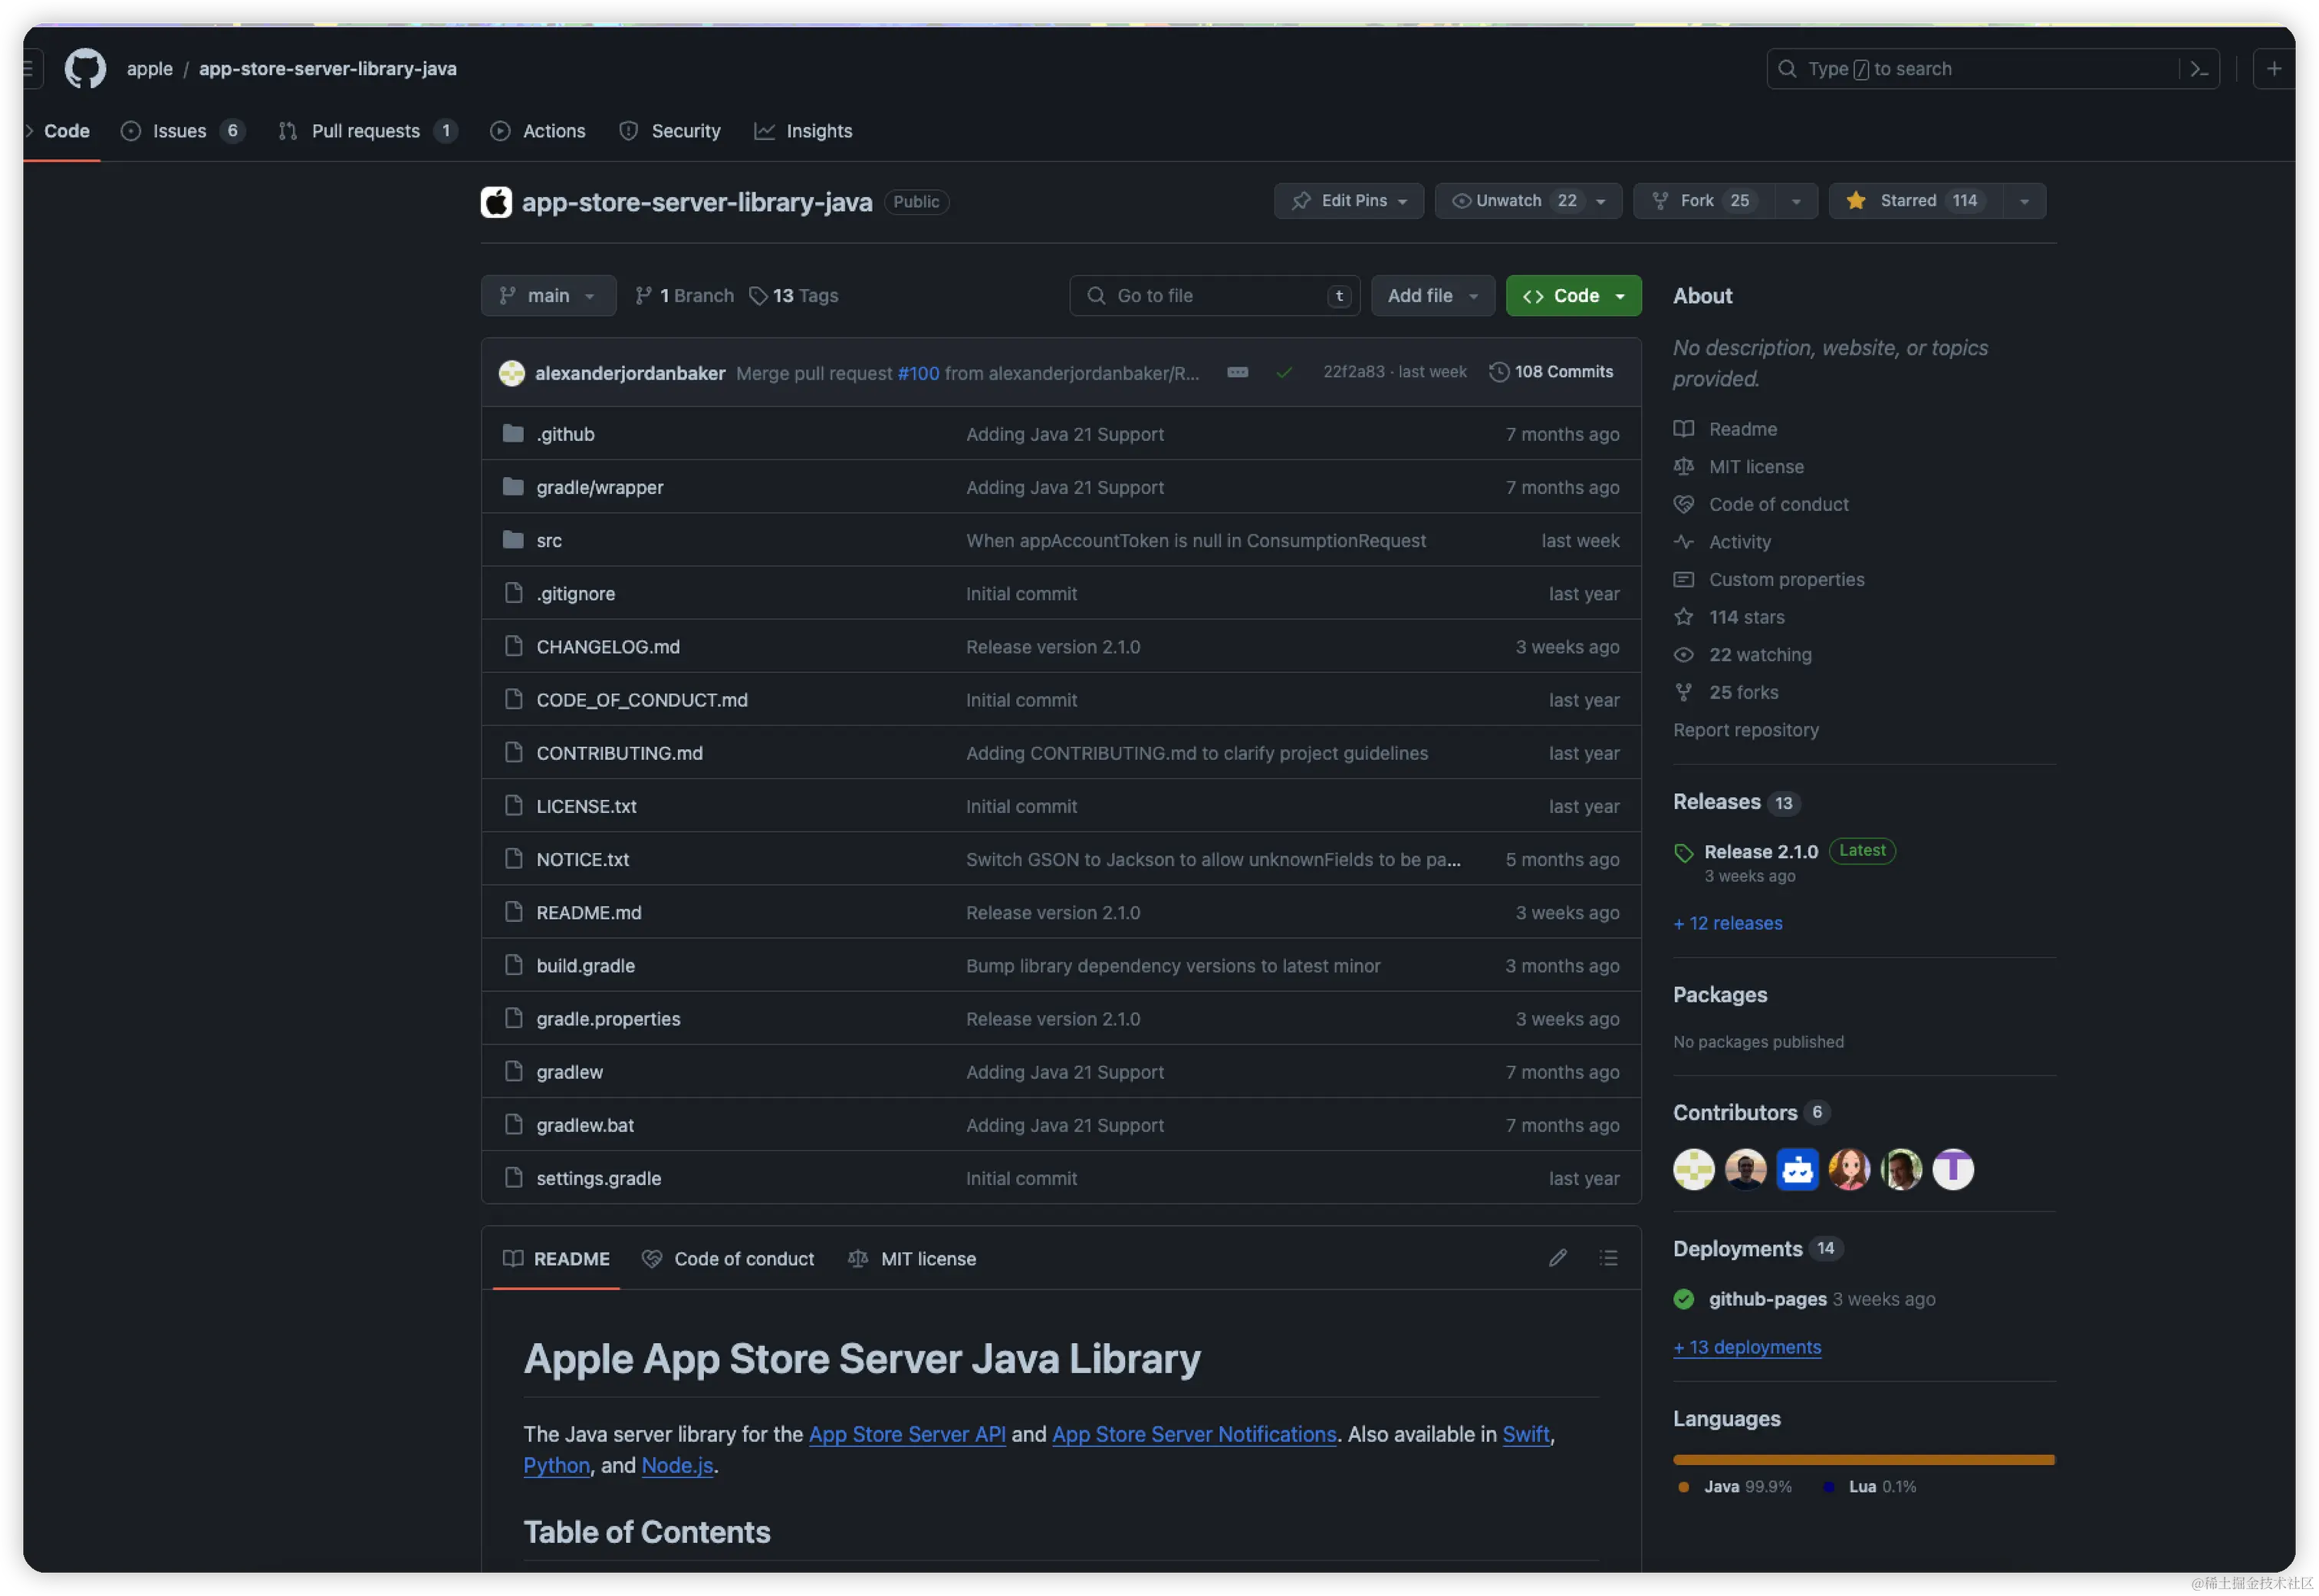Image resolution: width=2319 pixels, height=1596 pixels.
Task: Click the Java orange language dot
Action: (1684, 1487)
